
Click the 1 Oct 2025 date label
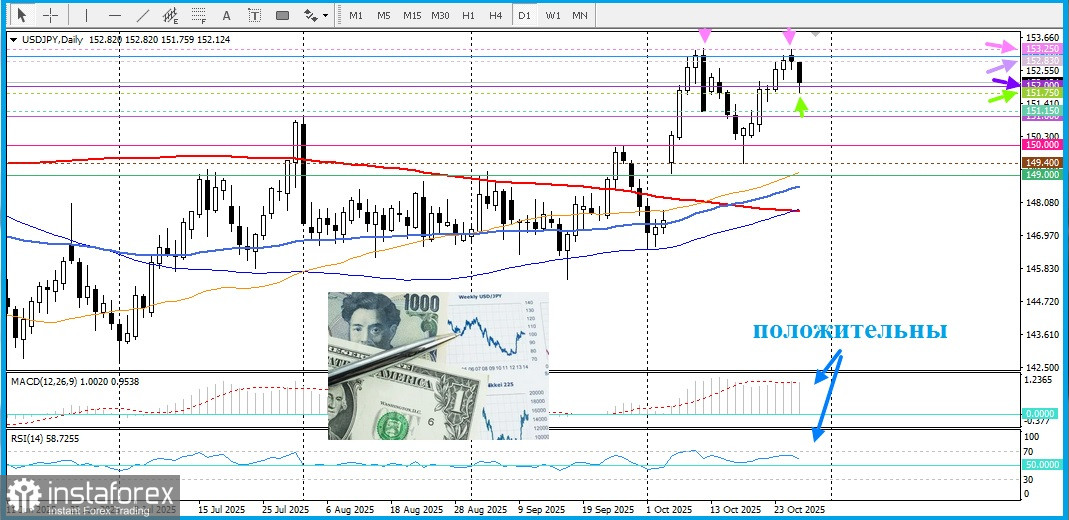coord(669,509)
